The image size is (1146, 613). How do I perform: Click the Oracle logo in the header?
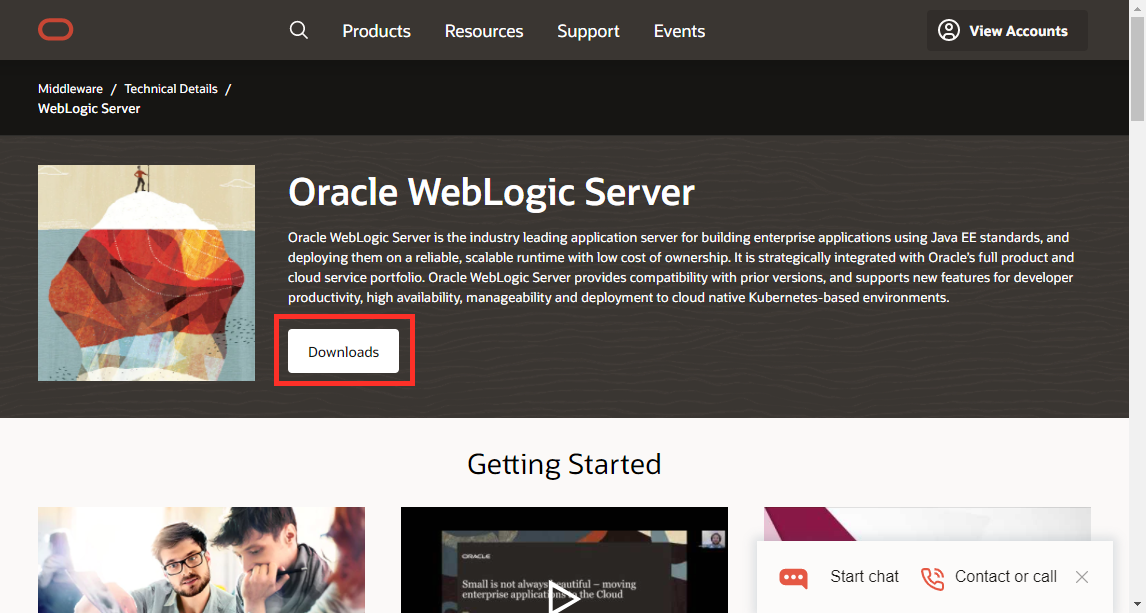coord(55,30)
